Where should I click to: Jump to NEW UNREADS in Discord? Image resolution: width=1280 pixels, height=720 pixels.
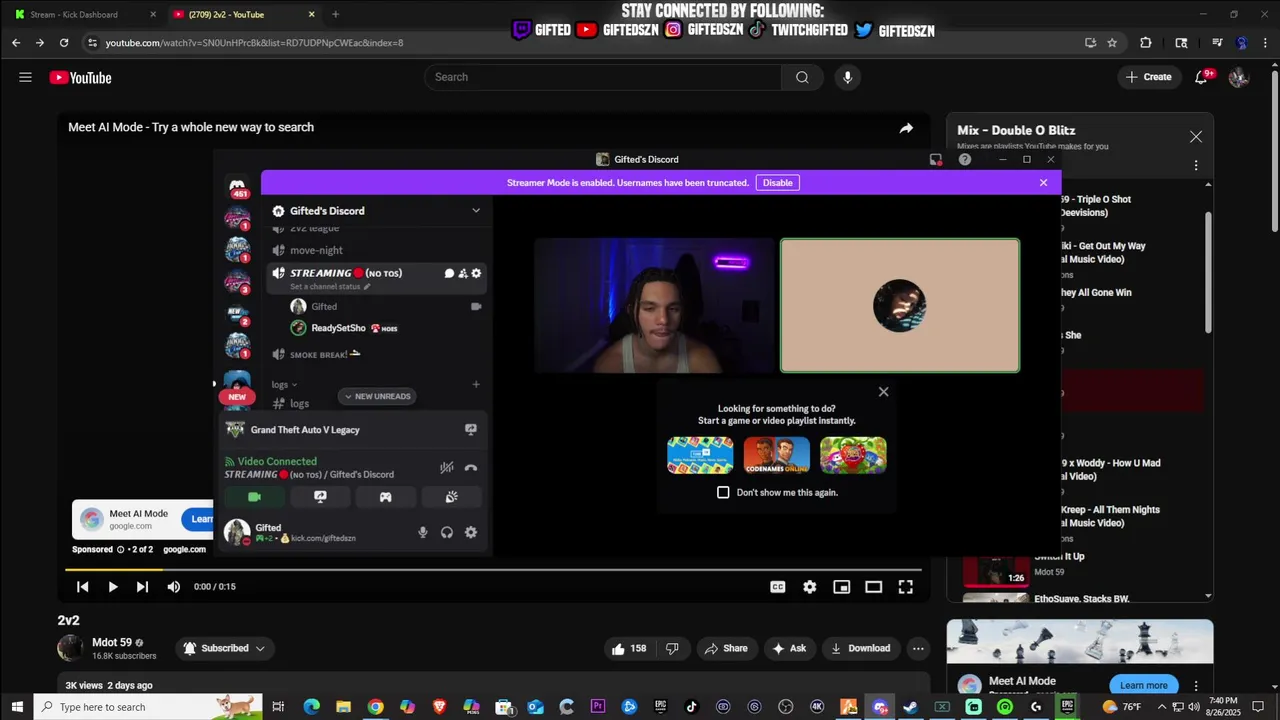378,396
